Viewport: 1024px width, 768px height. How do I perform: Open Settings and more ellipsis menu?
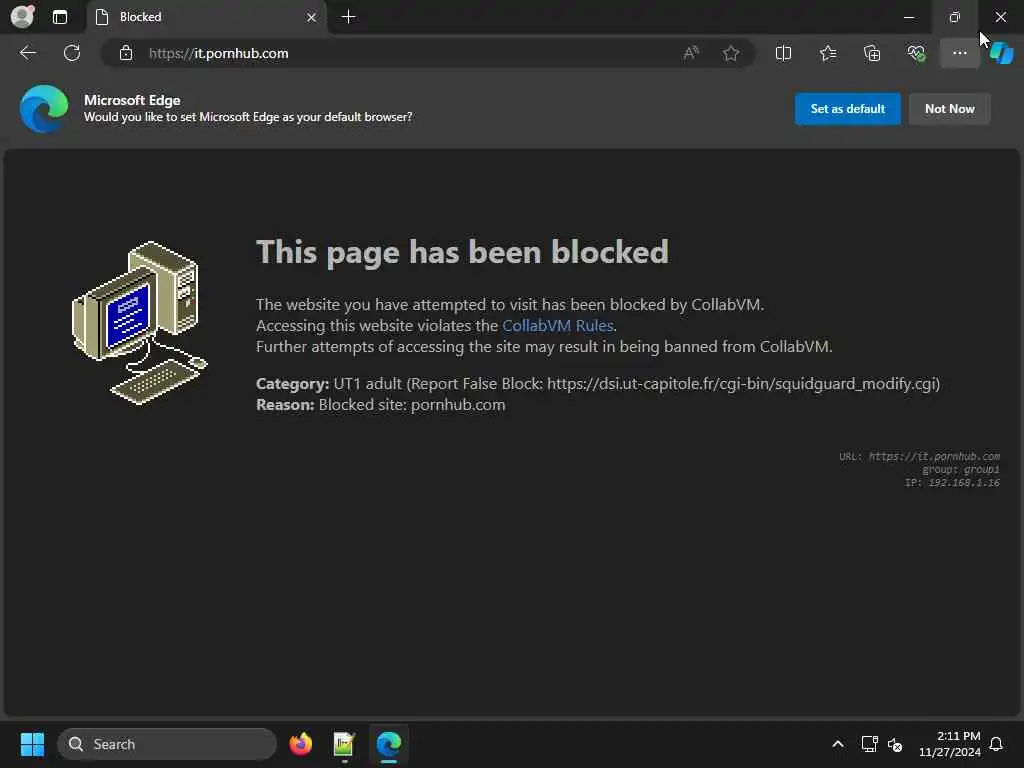(x=959, y=53)
